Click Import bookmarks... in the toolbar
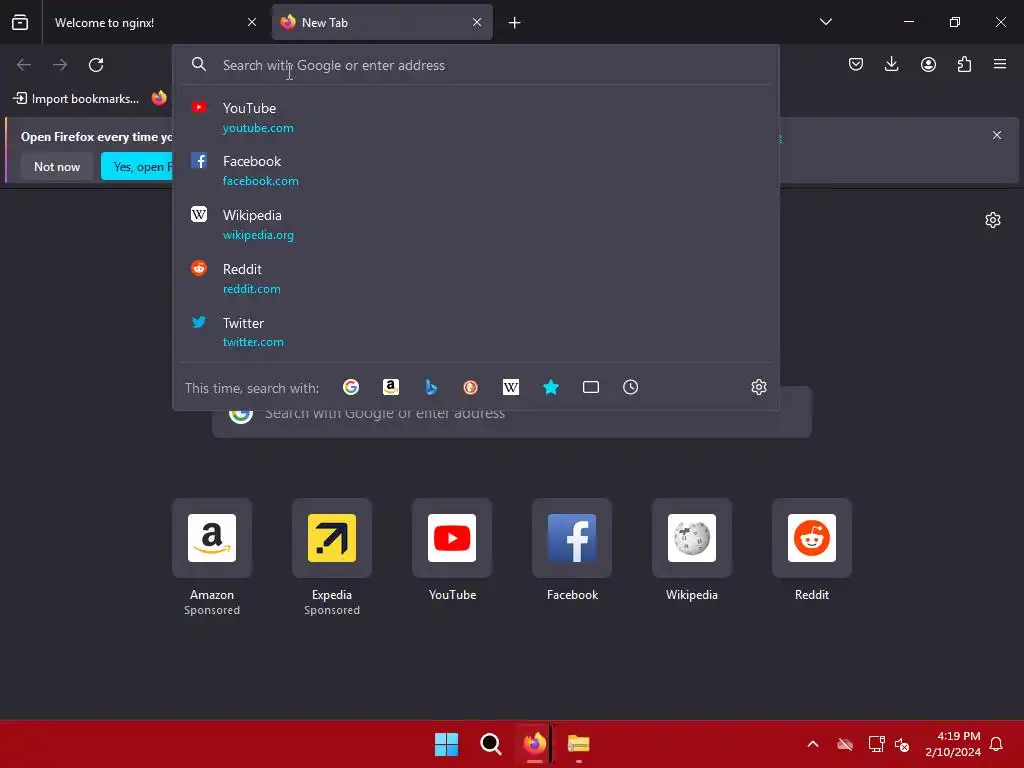1024x768 pixels. point(76,99)
